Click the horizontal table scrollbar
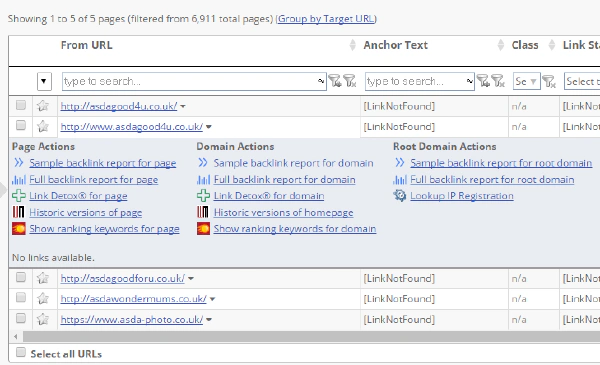 tap(311, 337)
